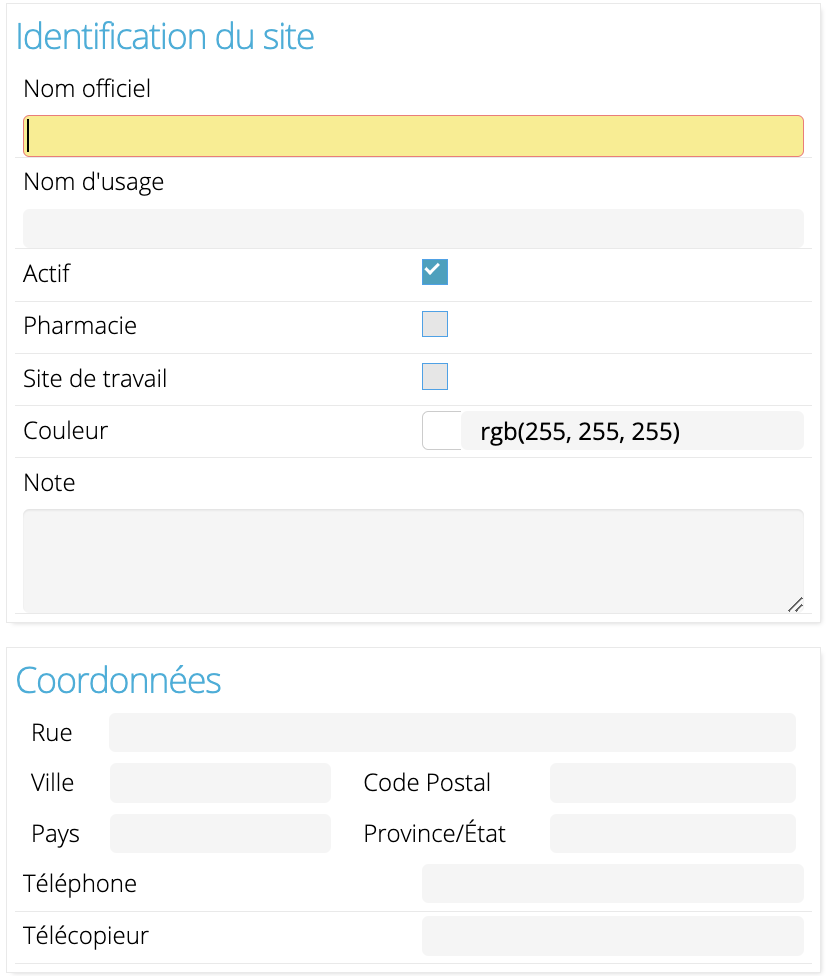
Task: Click the Couleur label text
Action: tap(65, 430)
